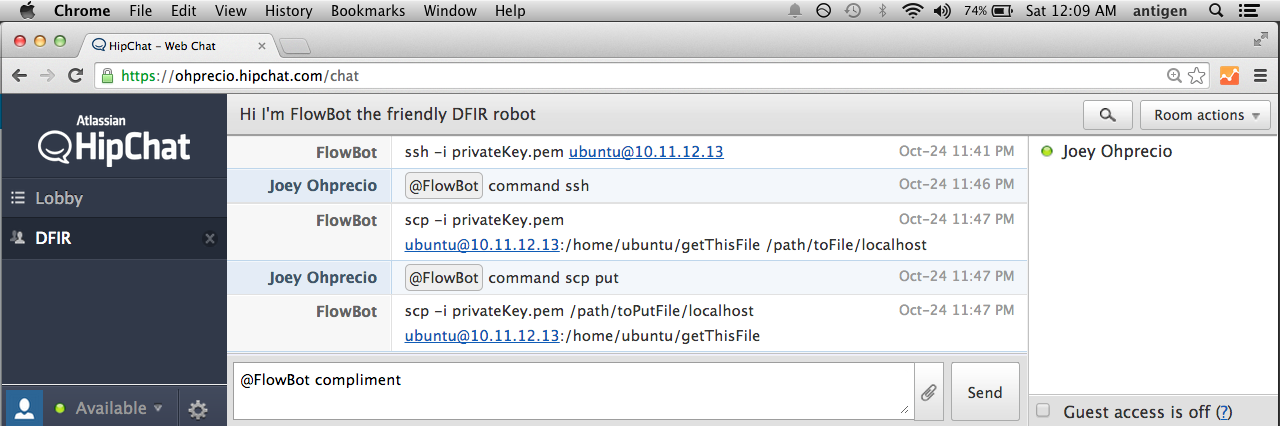Click the Atlassian HipChat logo
The width and height of the screenshot is (1280, 426).
pos(114,139)
